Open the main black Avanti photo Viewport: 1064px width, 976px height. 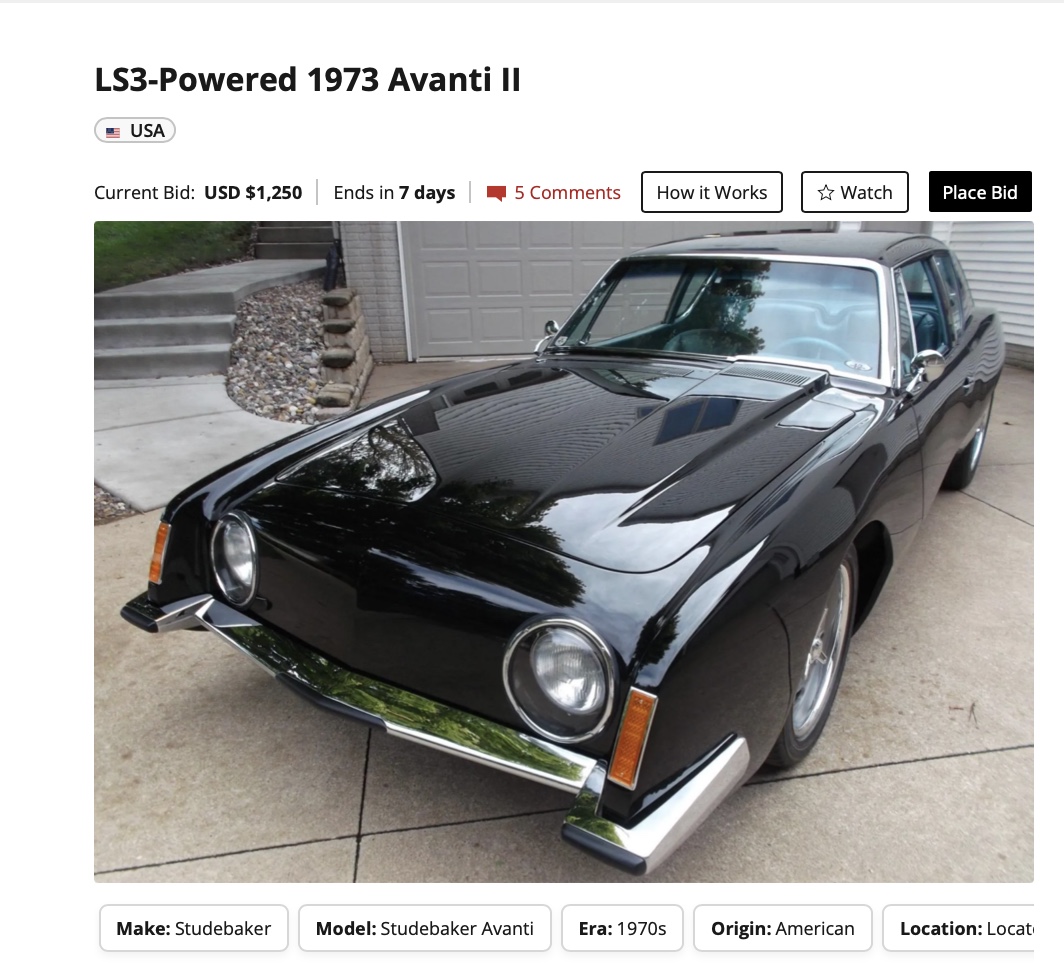point(564,552)
